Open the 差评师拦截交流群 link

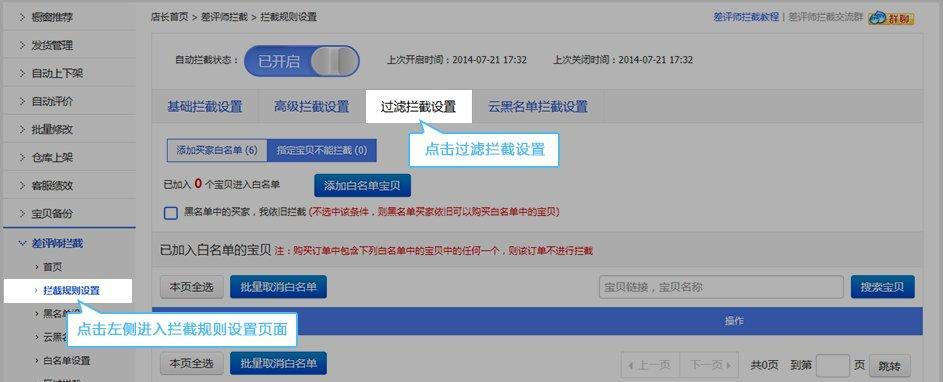pos(826,17)
